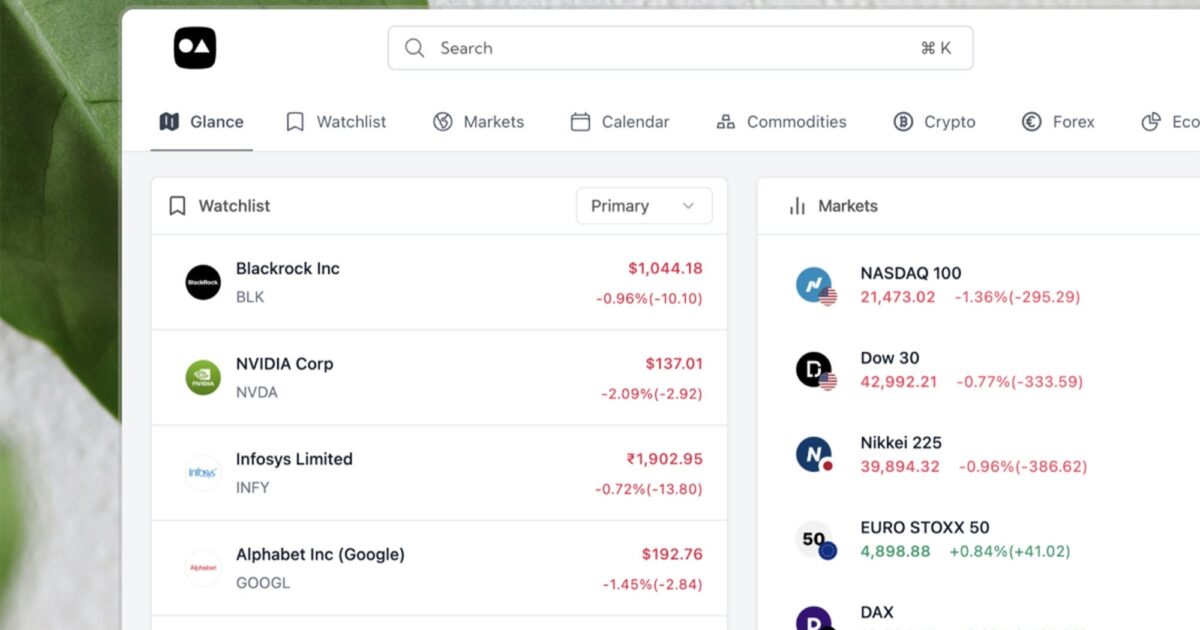Screen dimensions: 1200x630
Task: Click the pie chart icon after Forex
Action: tap(1151, 122)
